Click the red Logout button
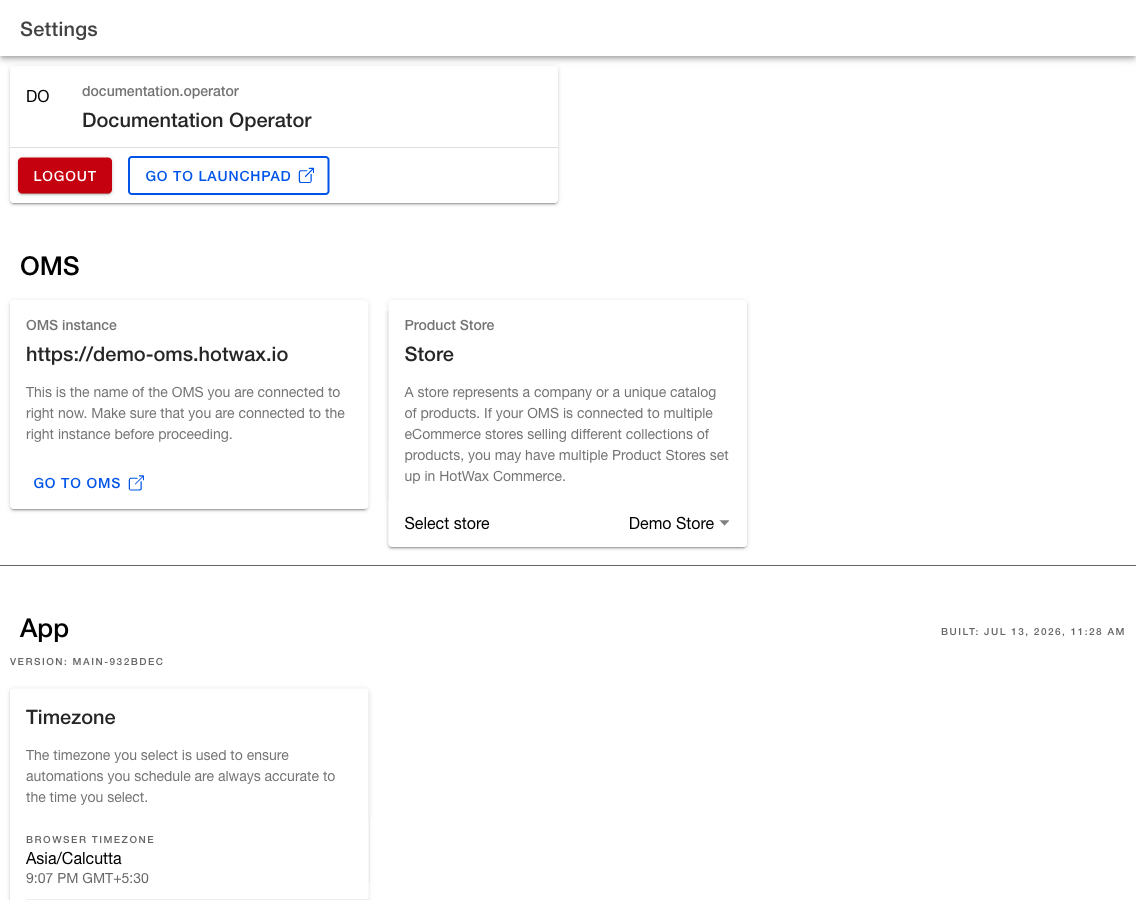The height and width of the screenshot is (900, 1136). point(65,175)
